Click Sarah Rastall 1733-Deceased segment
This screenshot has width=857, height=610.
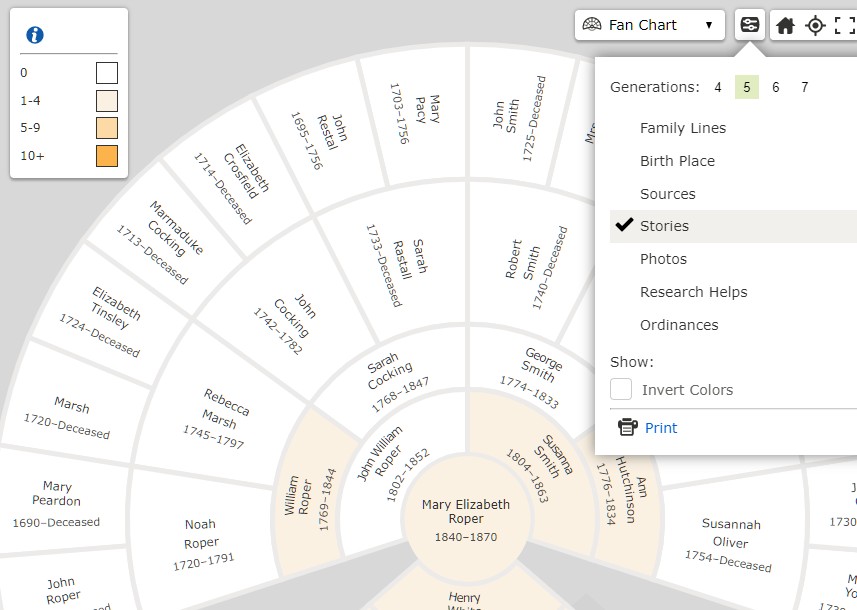pyautogui.click(x=396, y=265)
